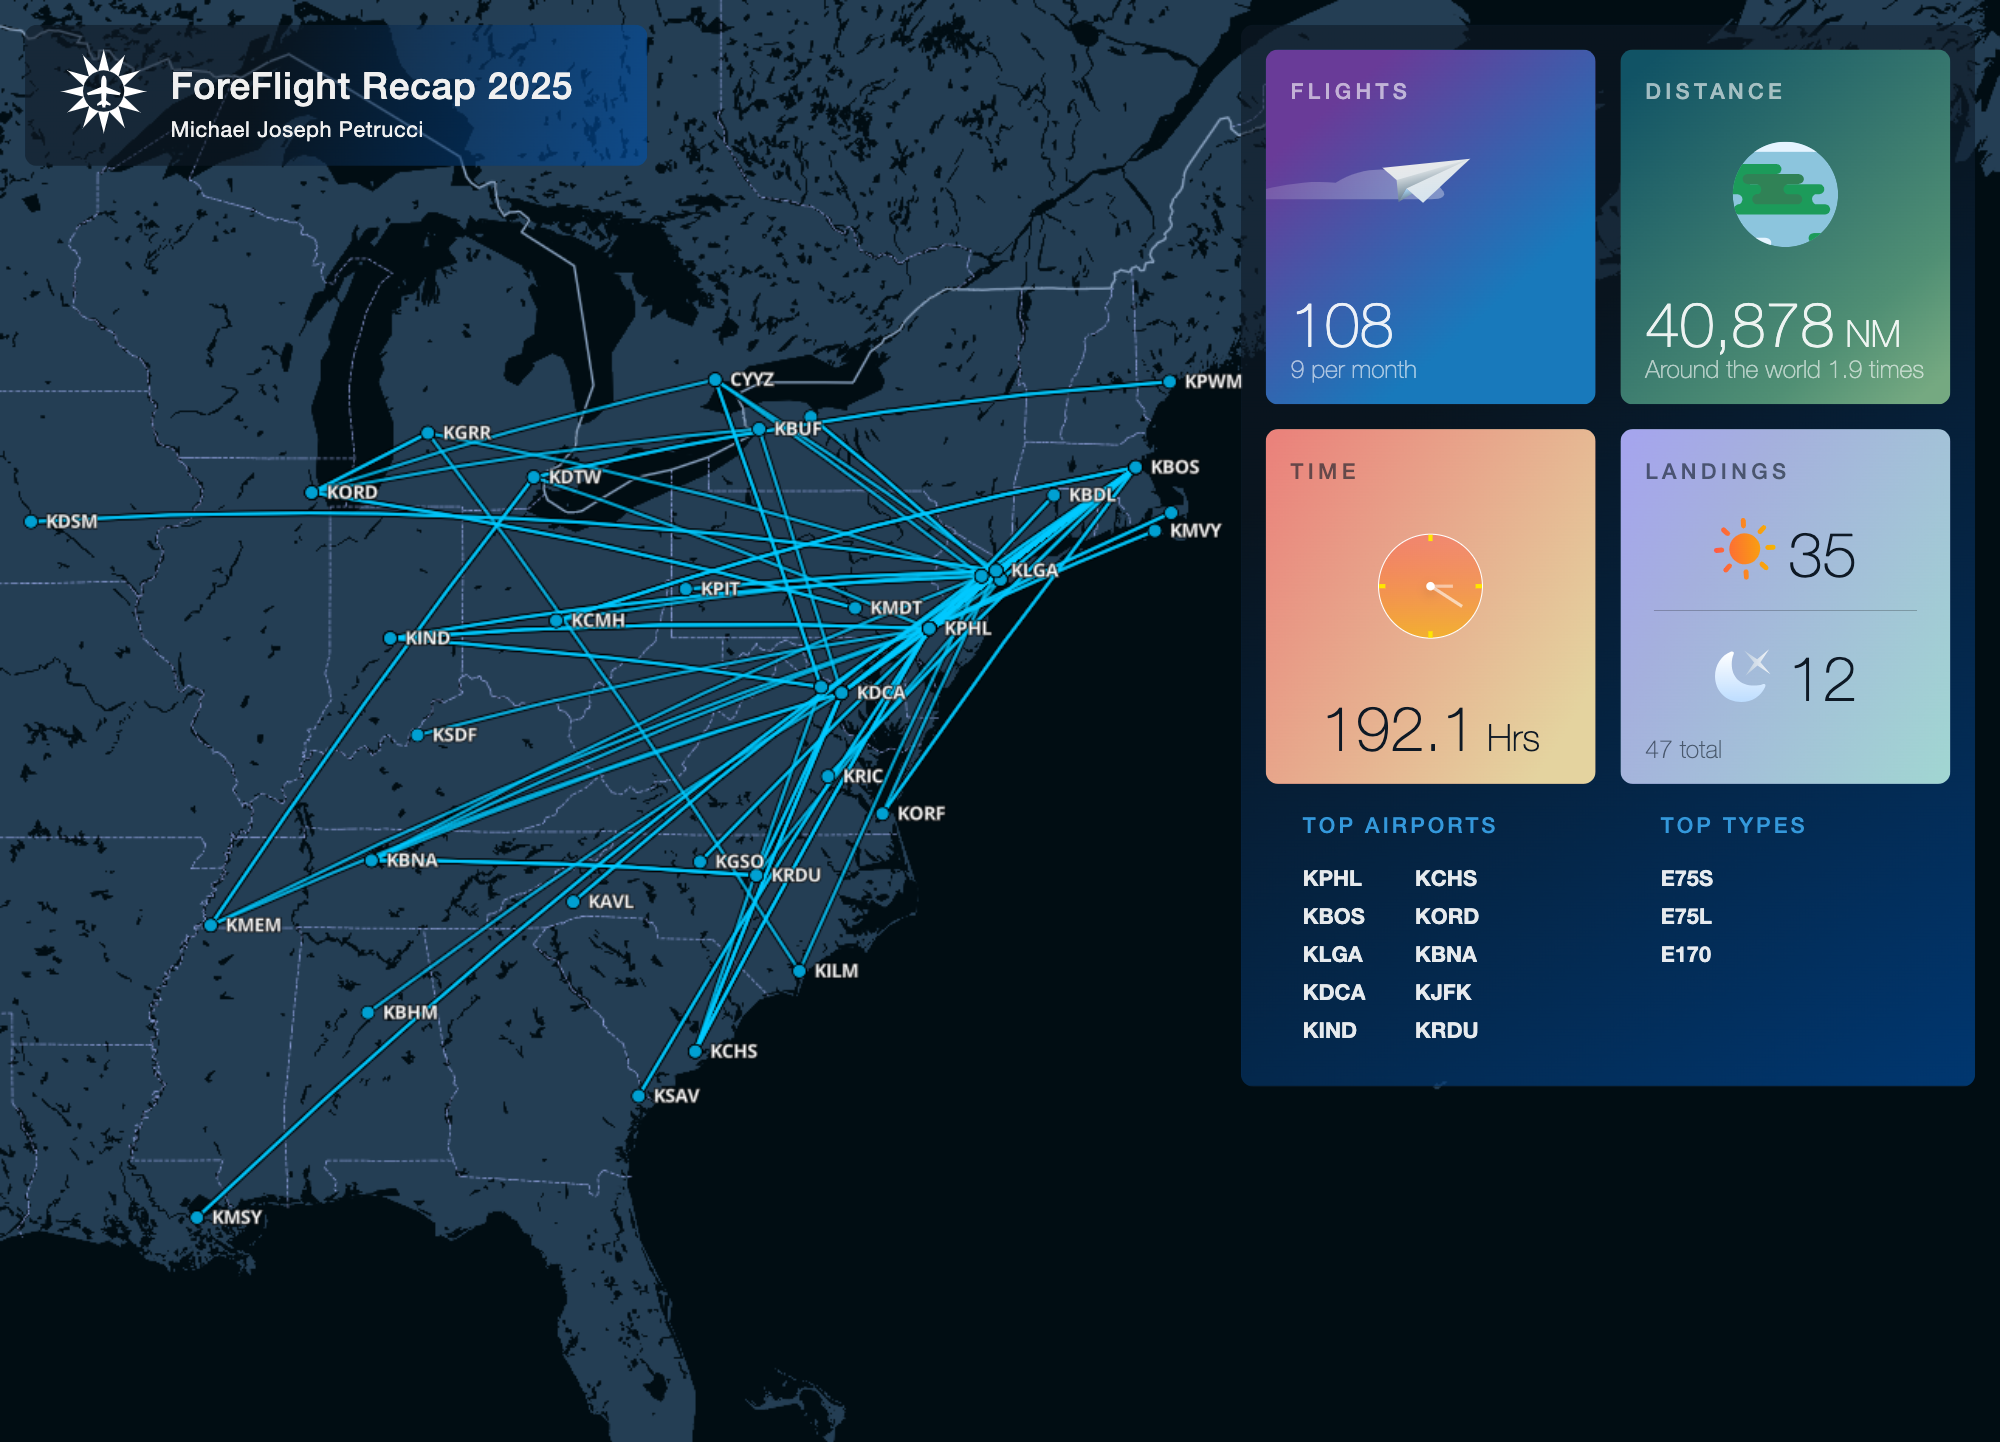The image size is (2000, 1442).
Task: Click KBOS in Top Airports list
Action: pos(1333,916)
